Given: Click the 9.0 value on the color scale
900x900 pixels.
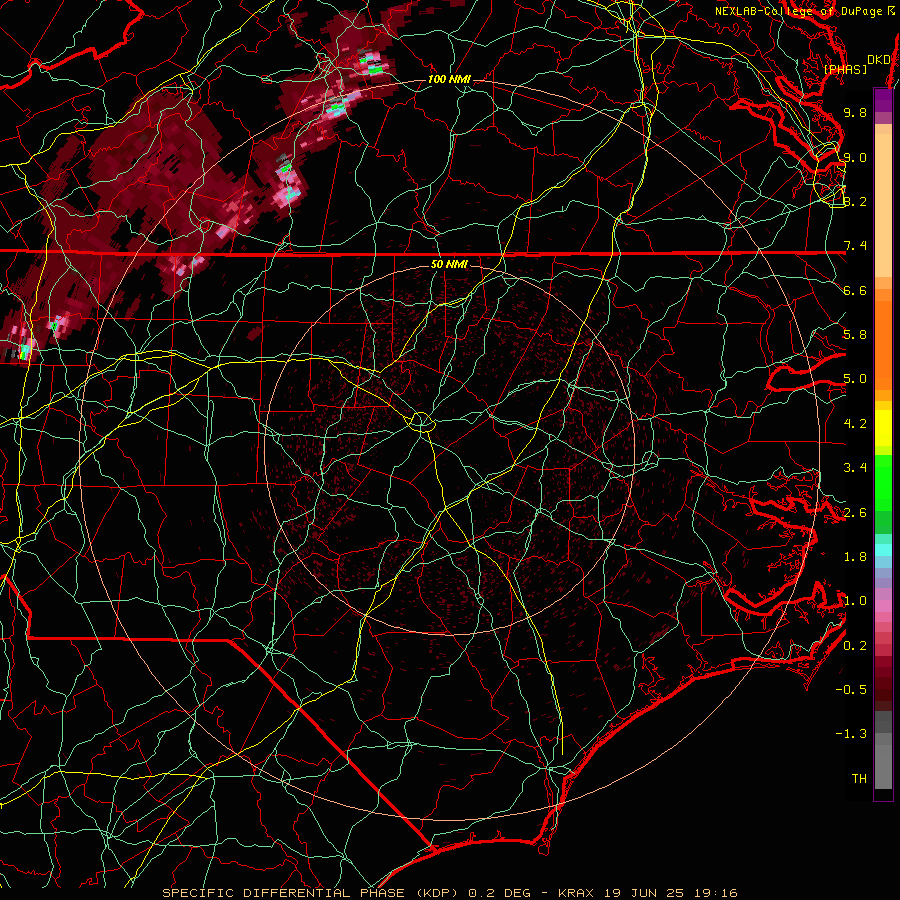Looking at the screenshot, I should (855, 157).
